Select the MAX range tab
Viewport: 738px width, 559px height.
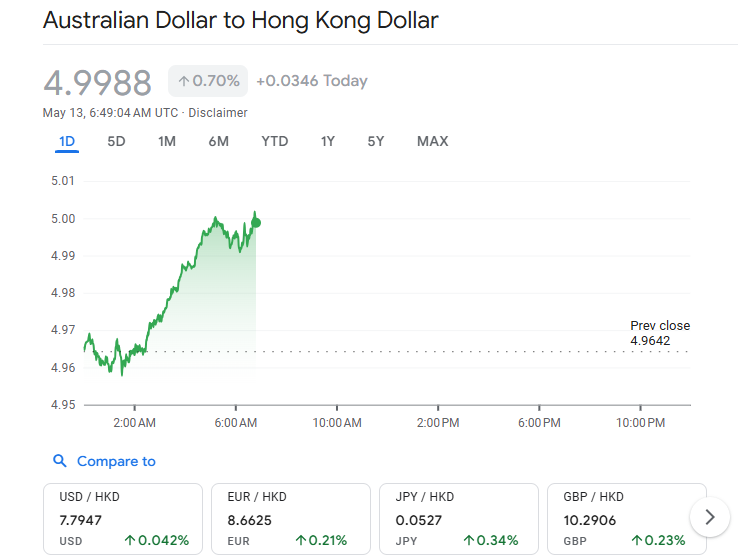tap(433, 141)
